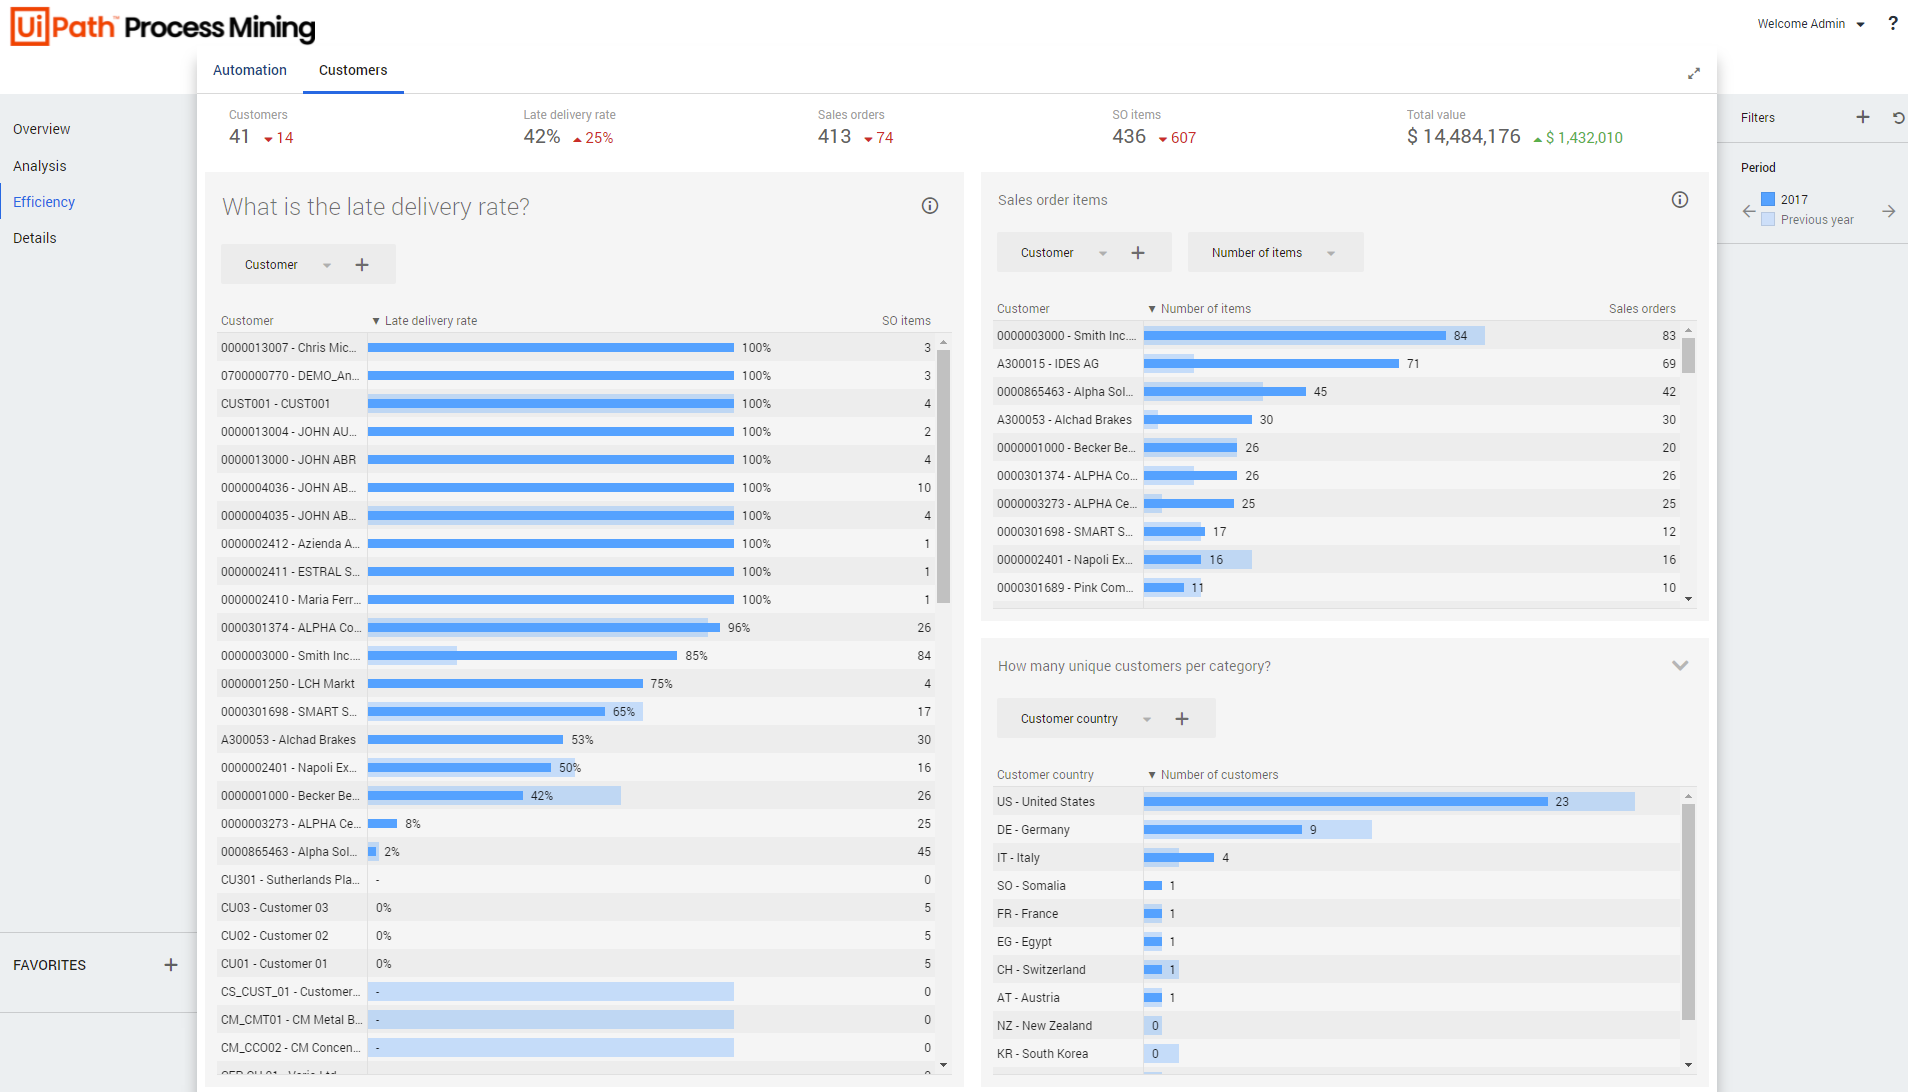Select A300053 - Alchad Brakes in late delivery

coord(576,740)
